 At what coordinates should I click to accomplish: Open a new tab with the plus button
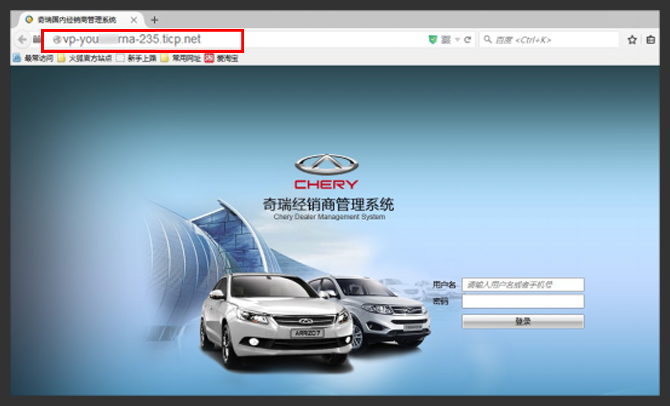(155, 19)
